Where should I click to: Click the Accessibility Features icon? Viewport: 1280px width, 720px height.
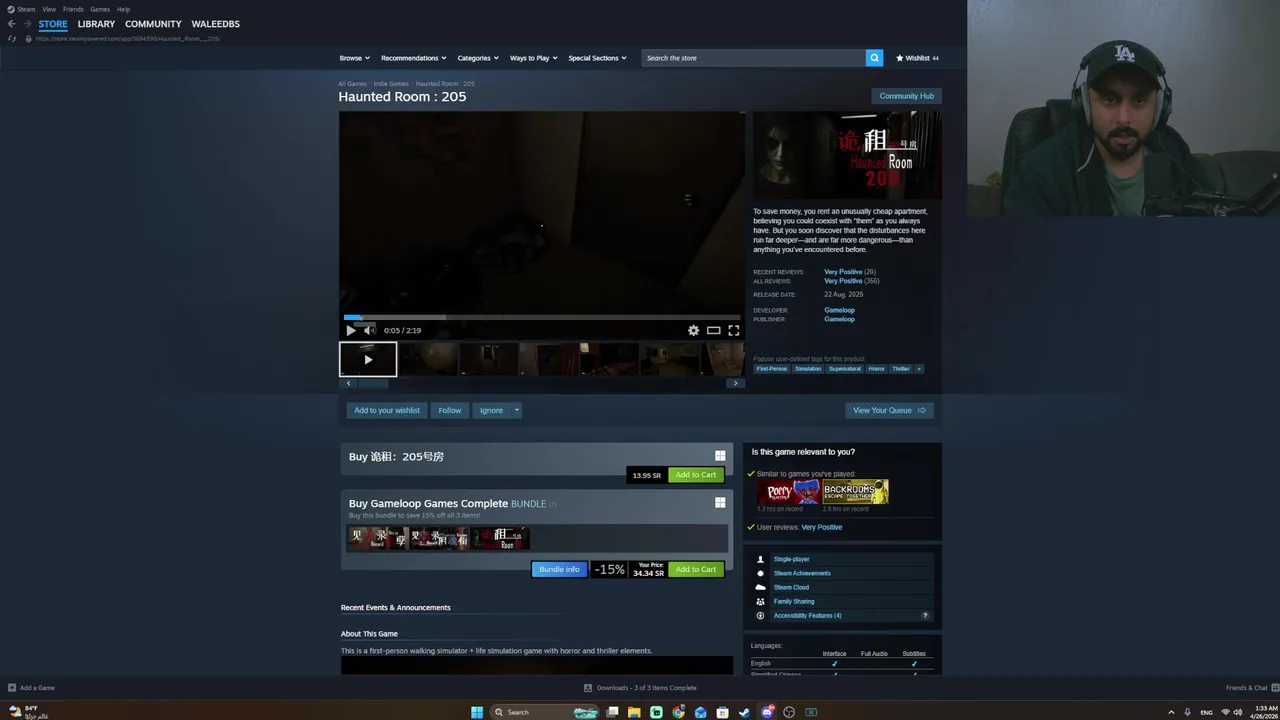760,615
